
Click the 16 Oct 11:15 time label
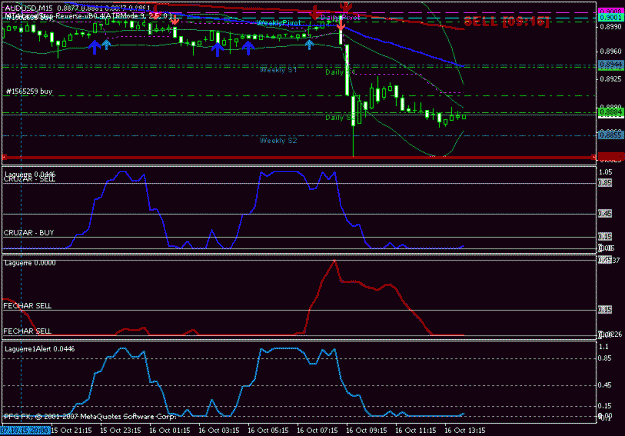point(416,430)
